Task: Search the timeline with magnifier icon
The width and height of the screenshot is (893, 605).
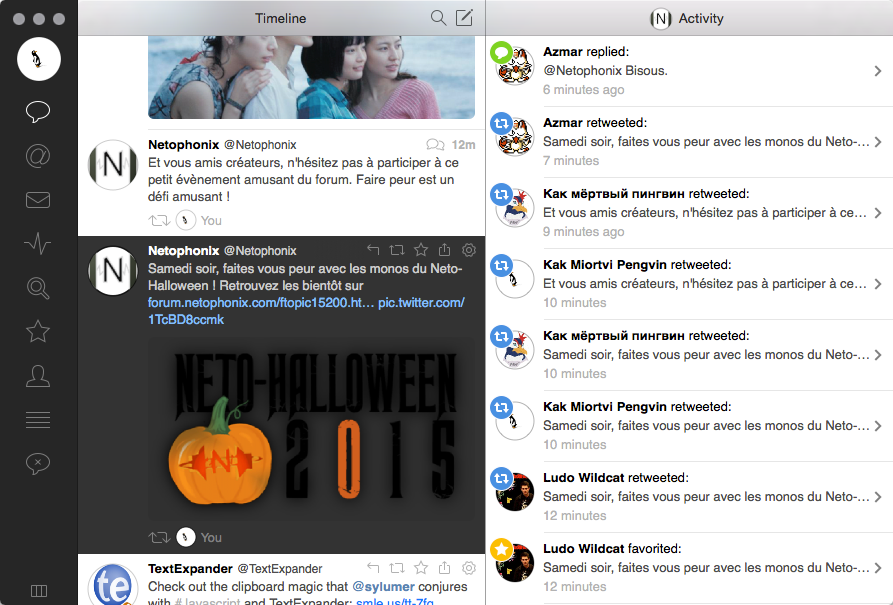Action: point(438,18)
